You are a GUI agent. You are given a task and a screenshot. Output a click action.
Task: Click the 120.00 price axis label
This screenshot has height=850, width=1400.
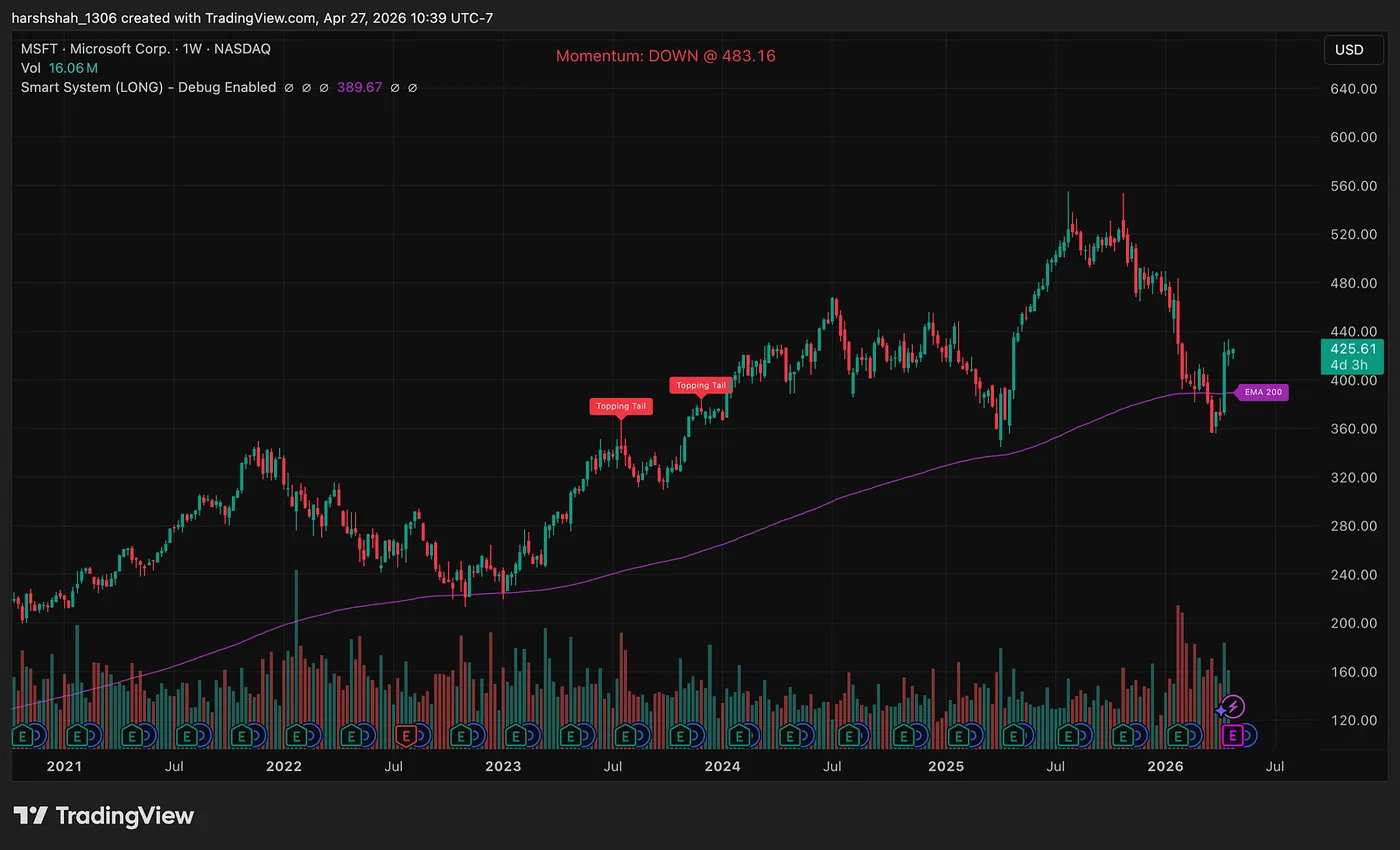coord(1354,720)
